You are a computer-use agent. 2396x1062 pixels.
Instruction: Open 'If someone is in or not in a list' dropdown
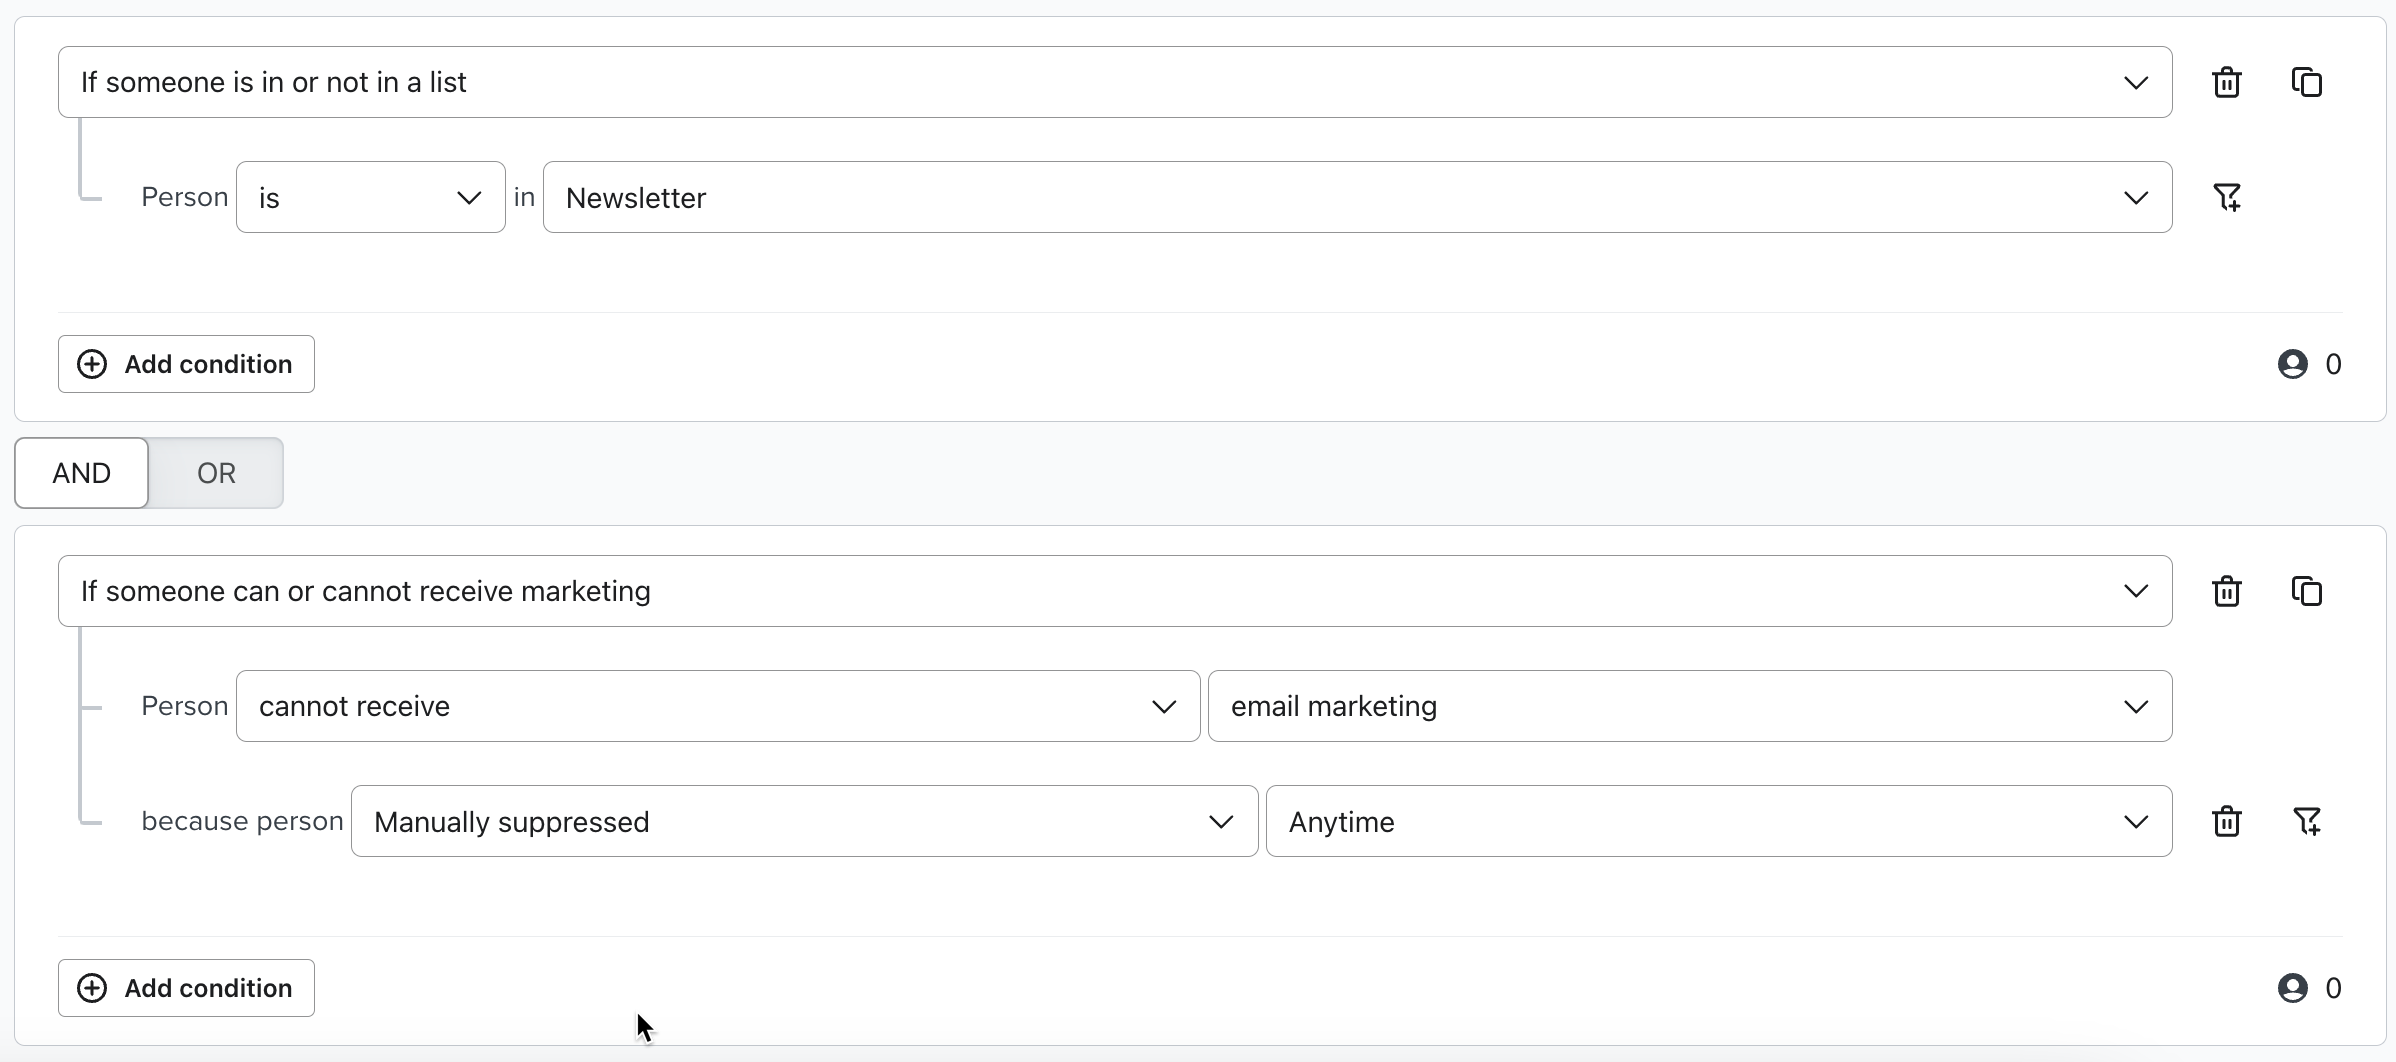coord(1114,82)
